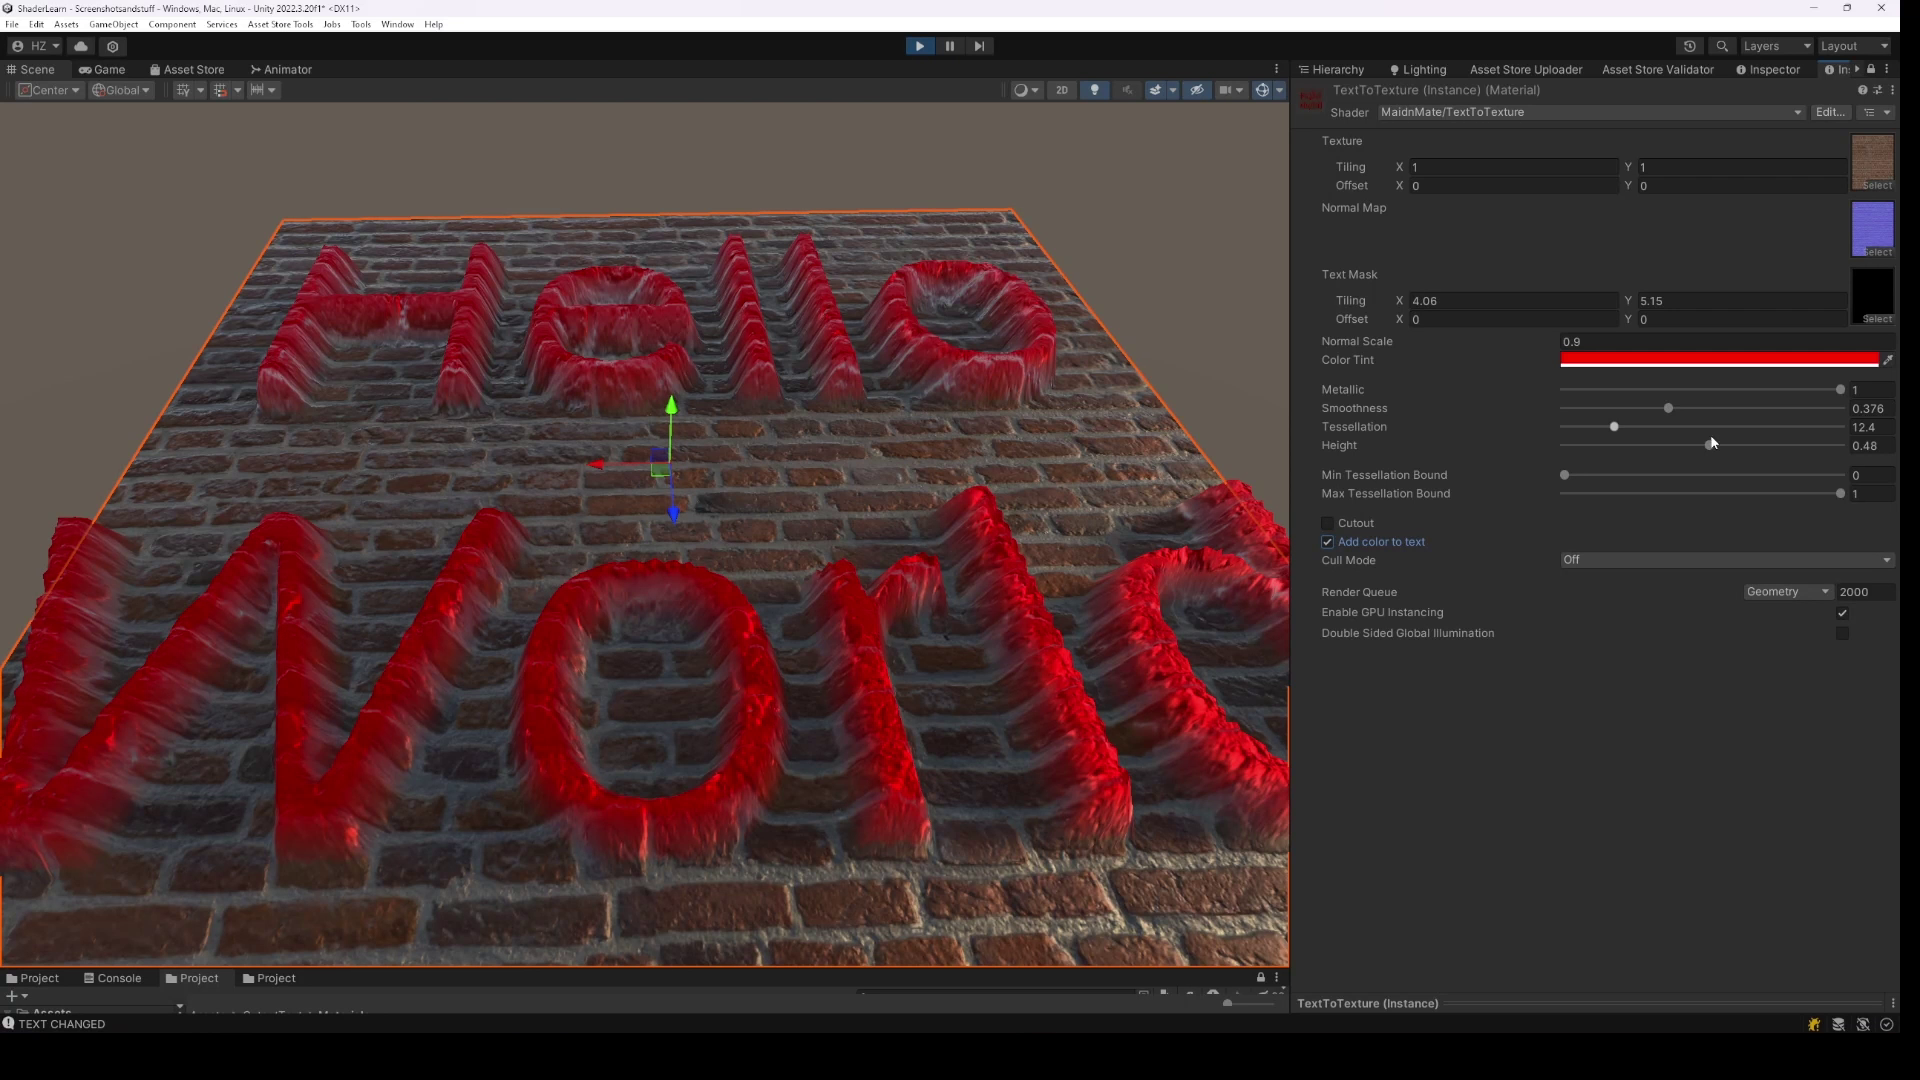This screenshot has width=1920, height=1080.
Task: Open the HZ account dropdown
Action: pyautogui.click(x=35, y=46)
